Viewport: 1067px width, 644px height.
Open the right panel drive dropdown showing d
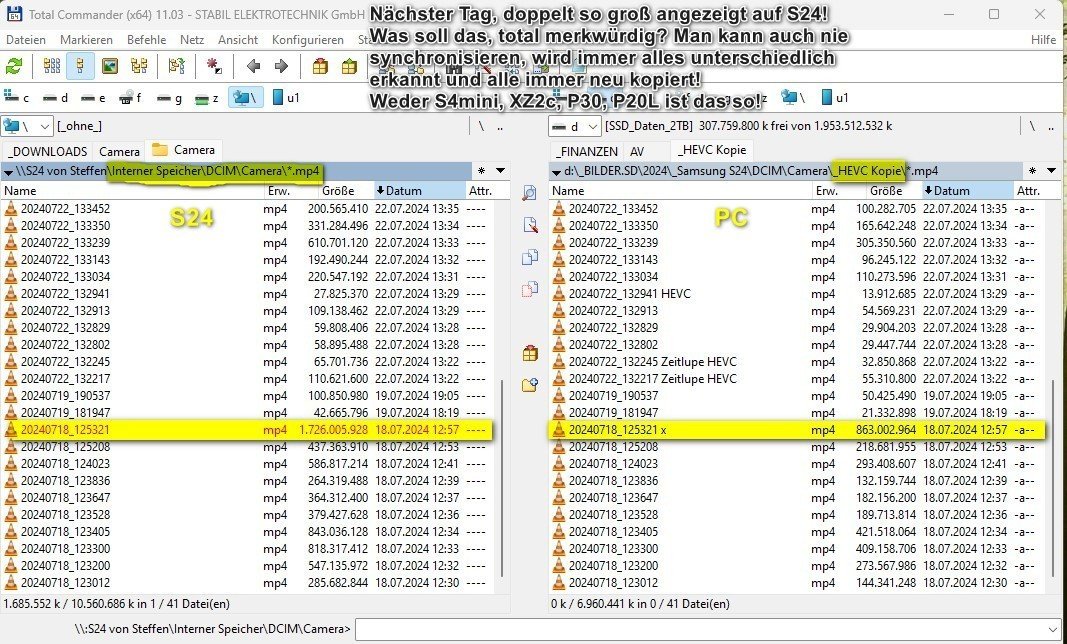pos(574,126)
